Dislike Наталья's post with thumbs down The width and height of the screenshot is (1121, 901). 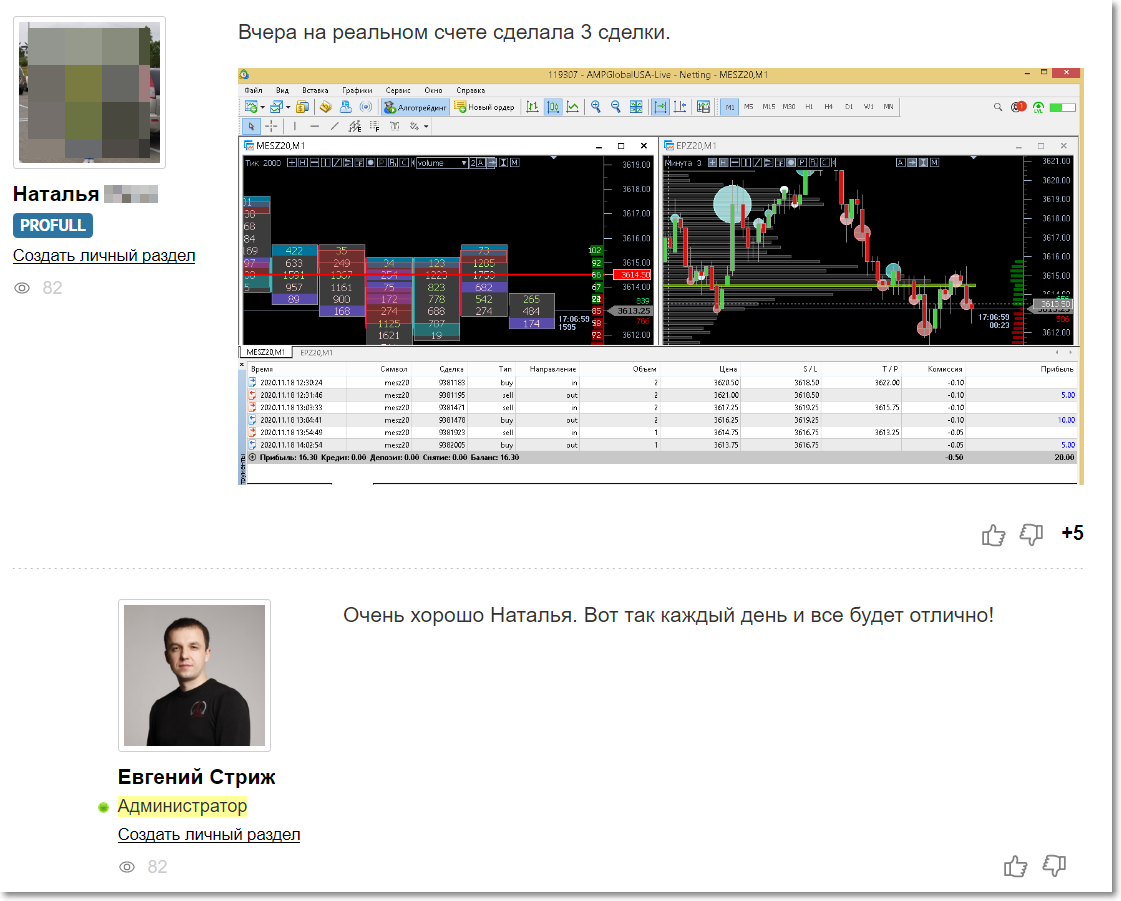pyautogui.click(x=1031, y=534)
